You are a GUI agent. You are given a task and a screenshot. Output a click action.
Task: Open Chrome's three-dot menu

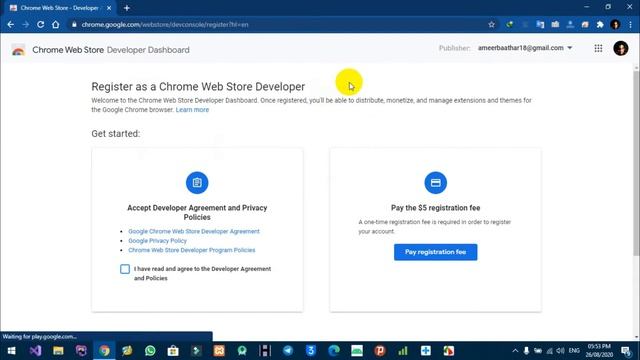(x=631, y=24)
